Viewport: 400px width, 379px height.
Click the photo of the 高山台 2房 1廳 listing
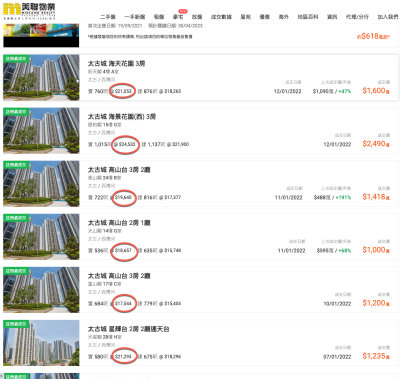pos(41,236)
